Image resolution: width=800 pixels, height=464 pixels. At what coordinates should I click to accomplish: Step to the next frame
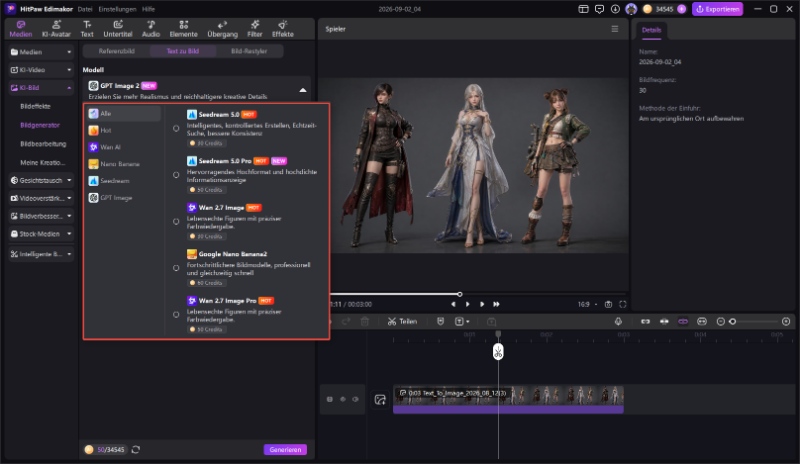(482, 304)
